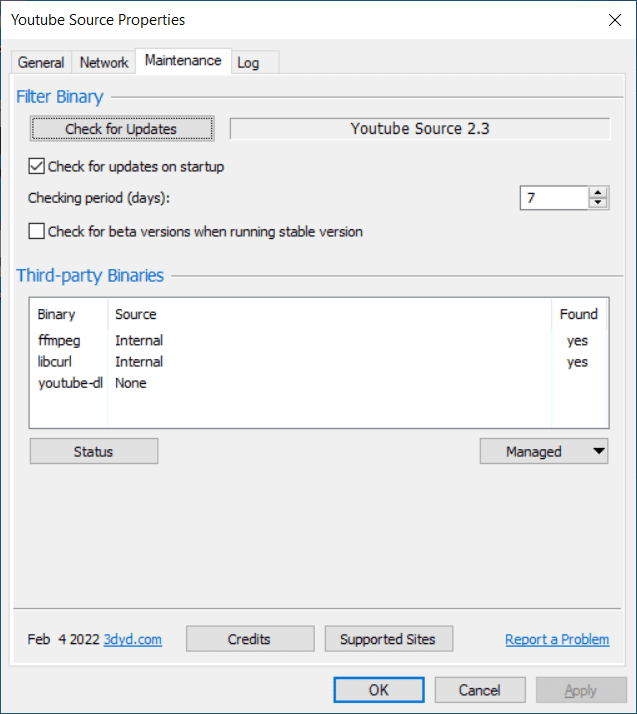Confirm with the OK button
The height and width of the screenshot is (714, 637).
pyautogui.click(x=379, y=690)
